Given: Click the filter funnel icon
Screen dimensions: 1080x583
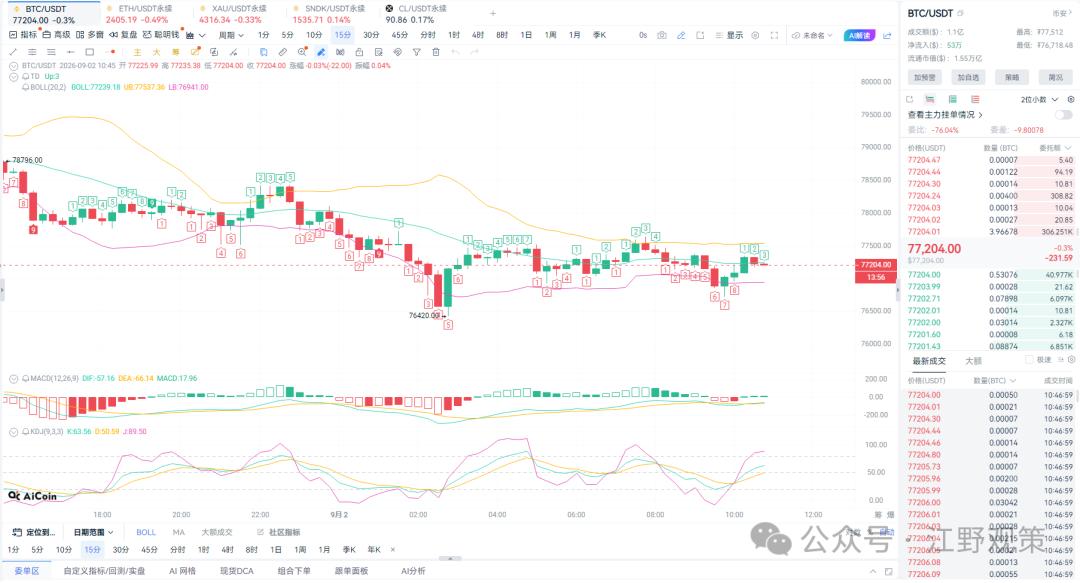Looking at the screenshot, I should pyautogui.click(x=417, y=52).
